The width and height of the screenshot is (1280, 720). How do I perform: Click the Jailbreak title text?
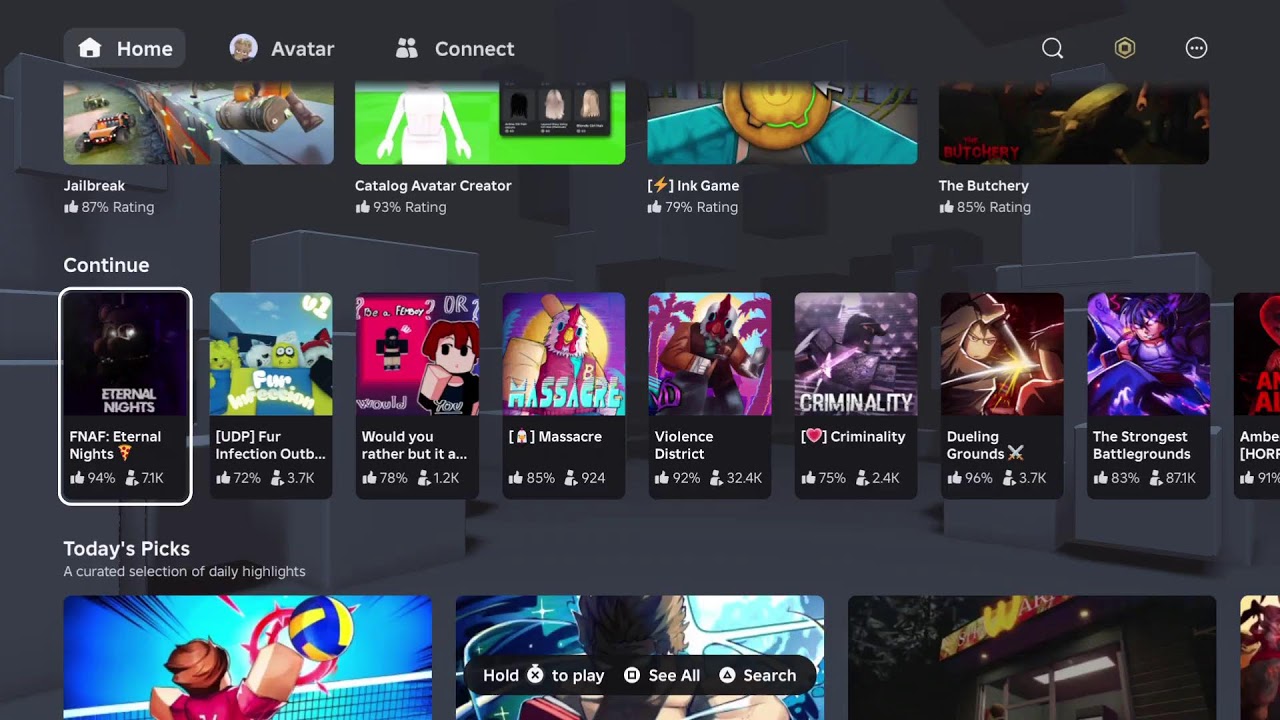94,185
